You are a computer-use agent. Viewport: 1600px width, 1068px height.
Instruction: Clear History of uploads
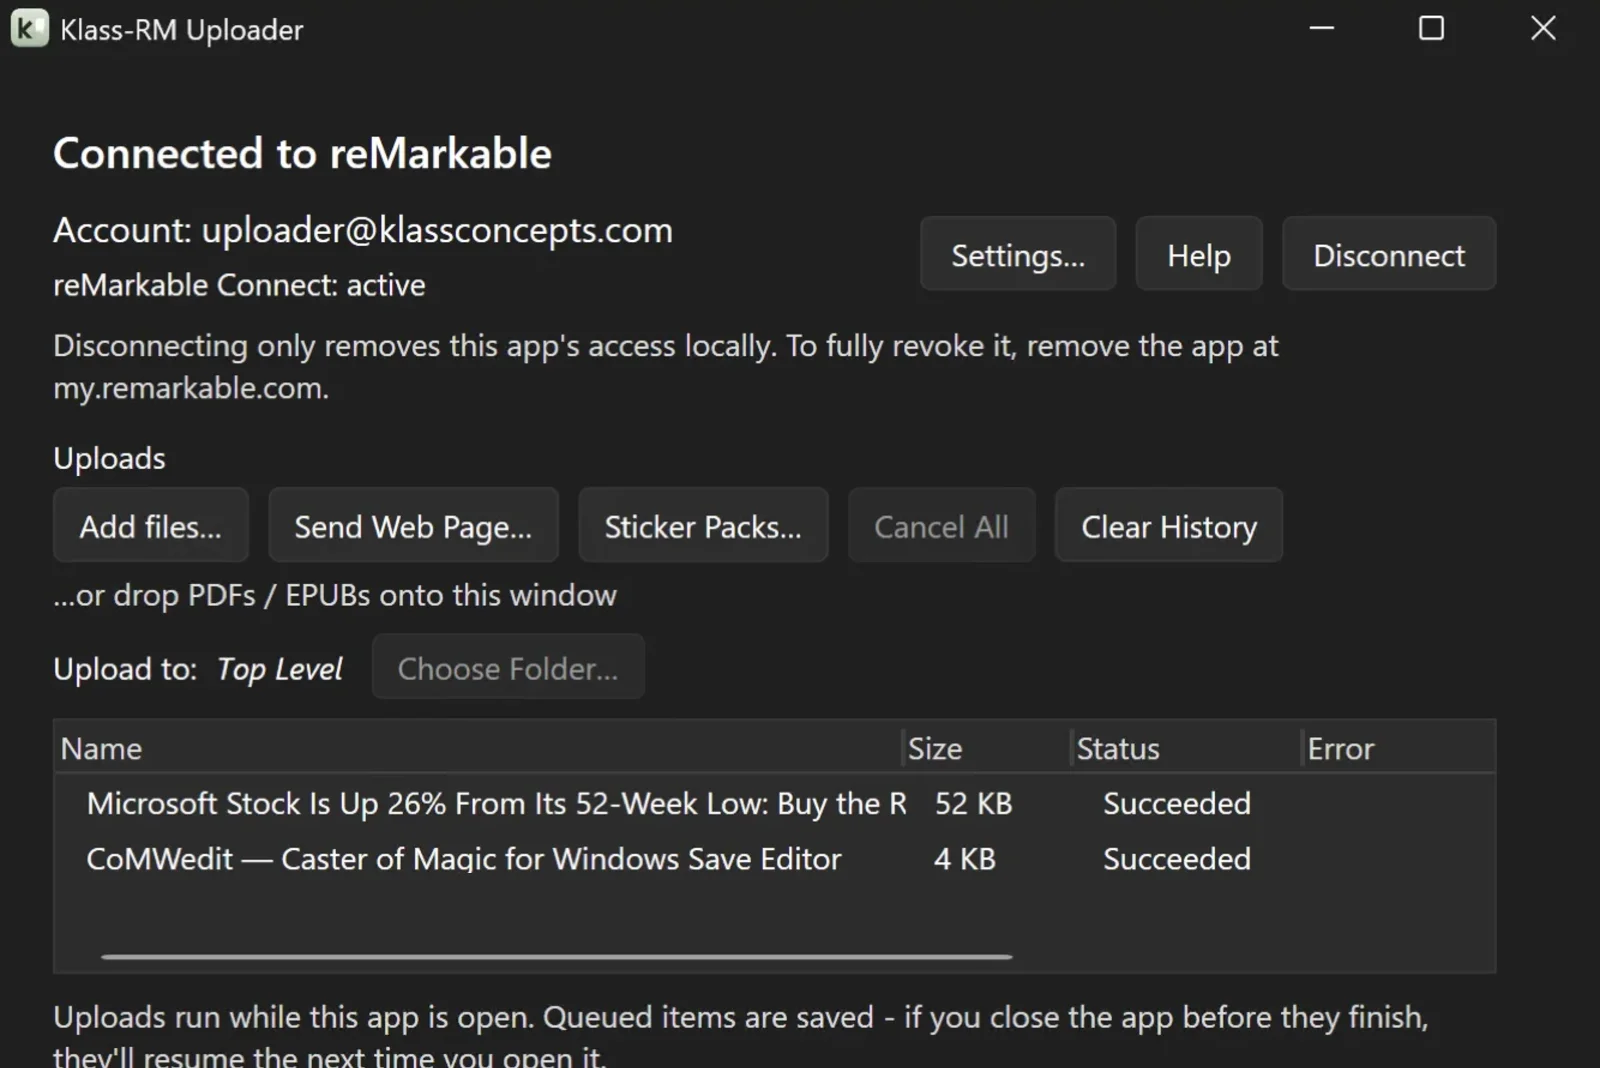(x=1169, y=525)
